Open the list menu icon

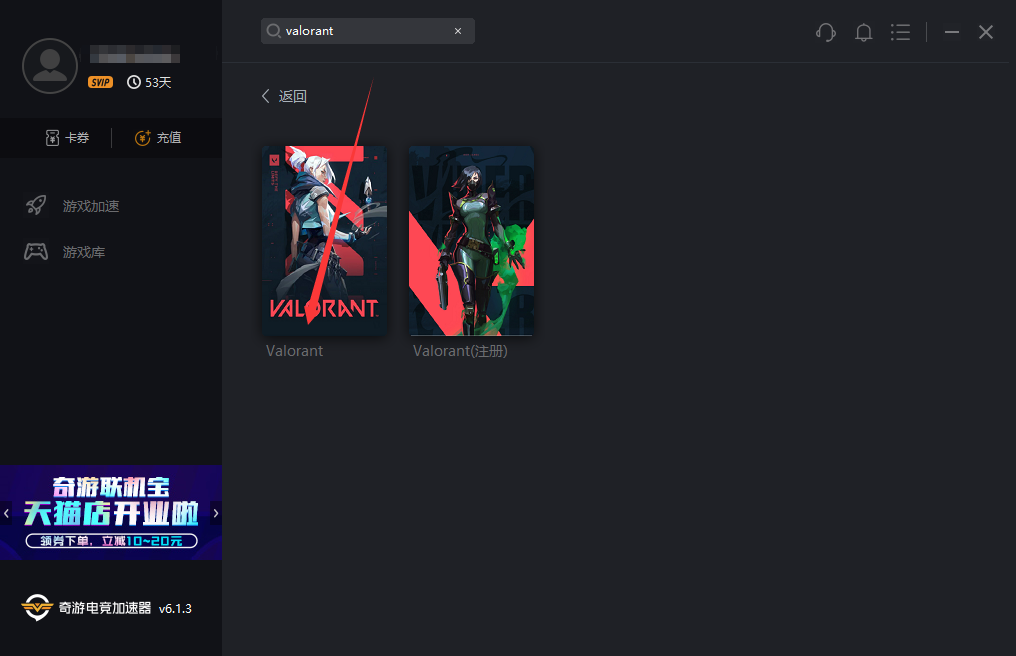tap(900, 32)
